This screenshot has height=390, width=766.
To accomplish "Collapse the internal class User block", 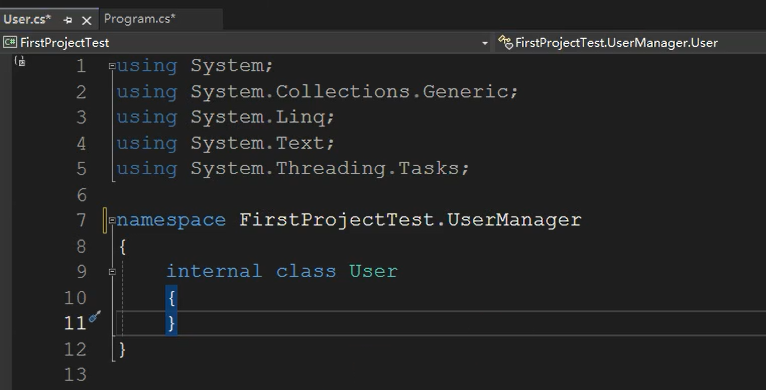I will point(112,272).
